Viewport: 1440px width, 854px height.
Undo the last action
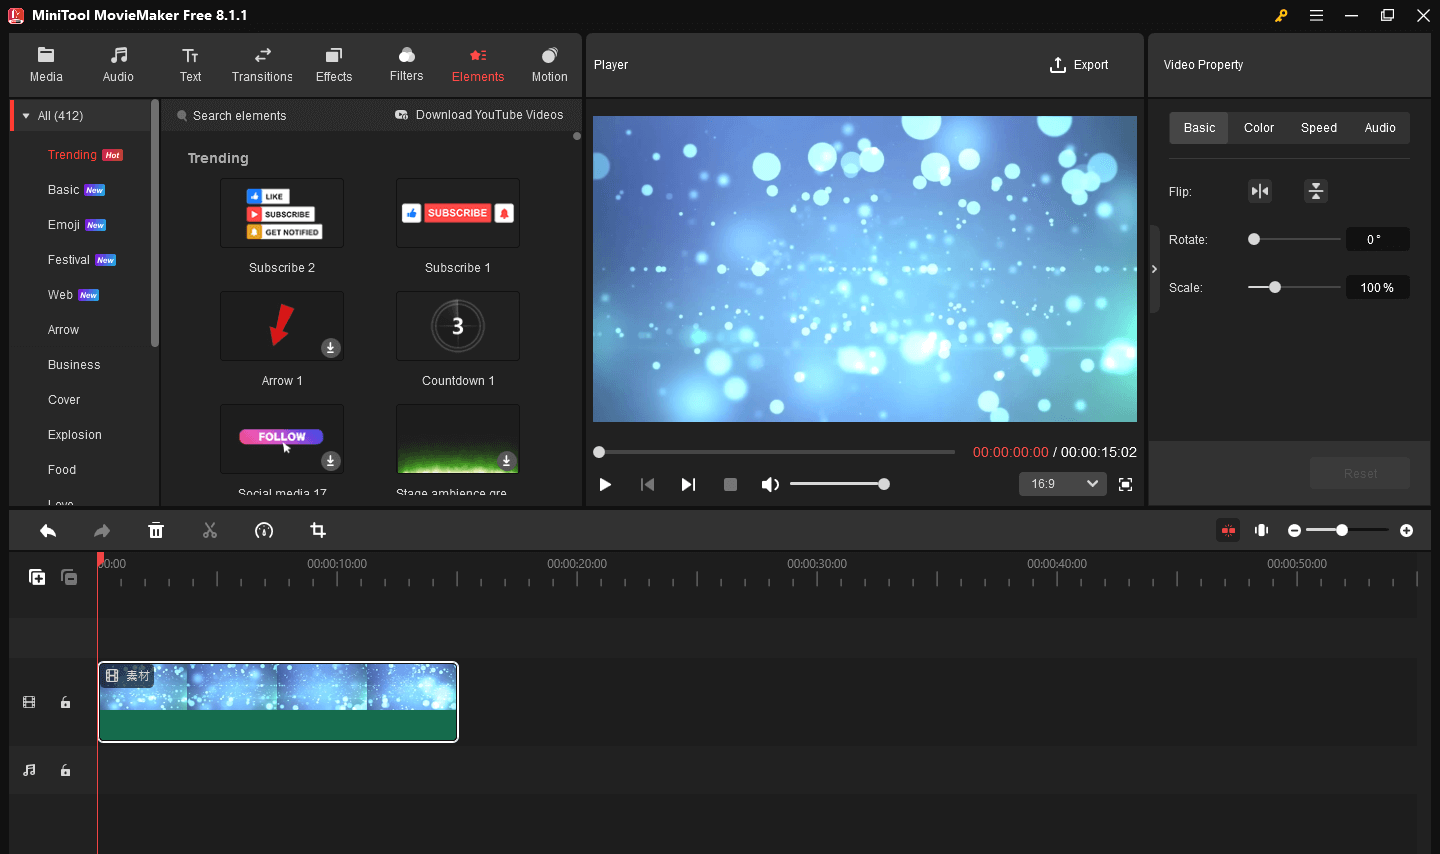pos(48,531)
